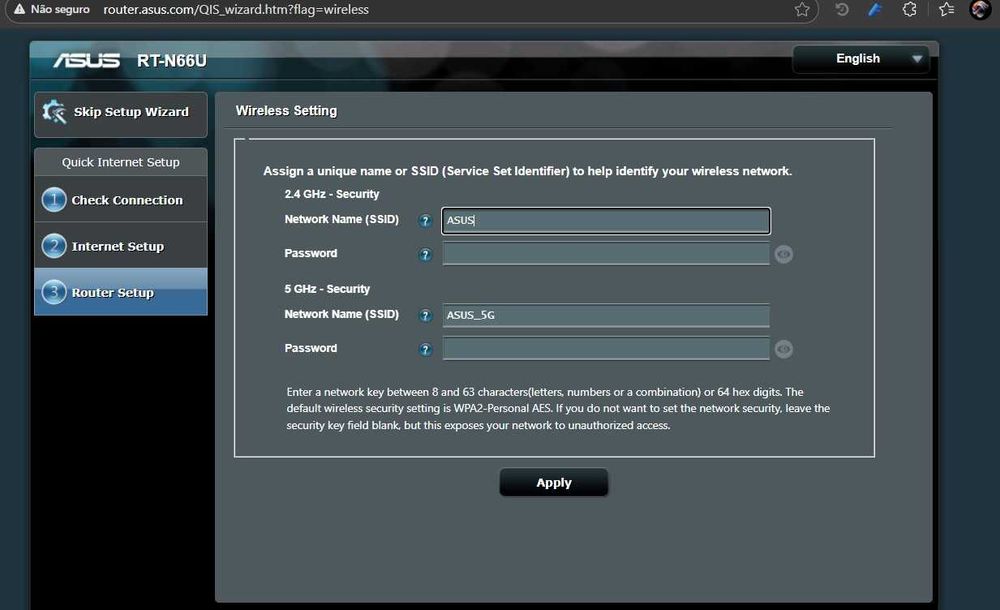Click the 'Não seguro' label
1000x610 pixels.
[x=60, y=10]
